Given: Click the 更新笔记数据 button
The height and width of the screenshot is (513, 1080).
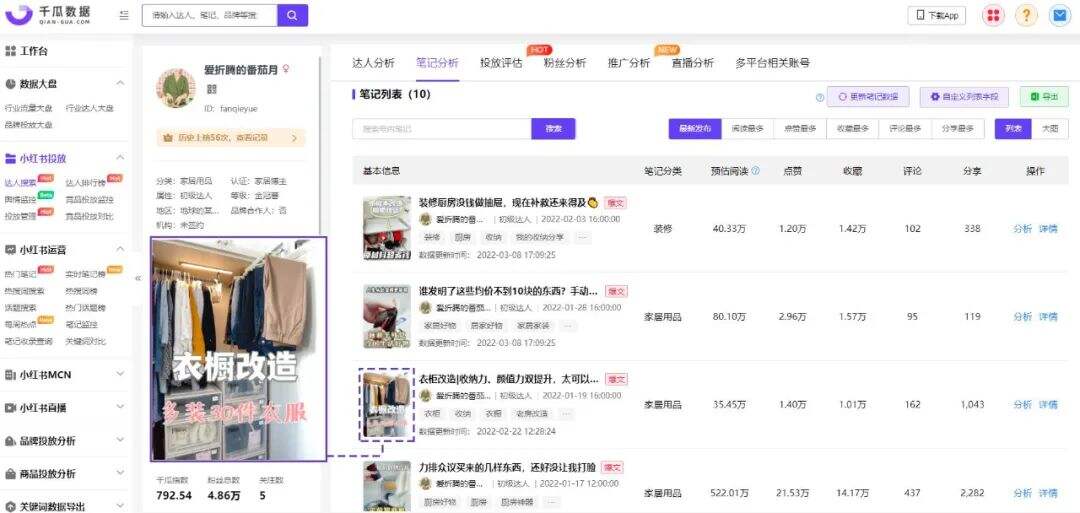Looking at the screenshot, I should click(868, 97).
